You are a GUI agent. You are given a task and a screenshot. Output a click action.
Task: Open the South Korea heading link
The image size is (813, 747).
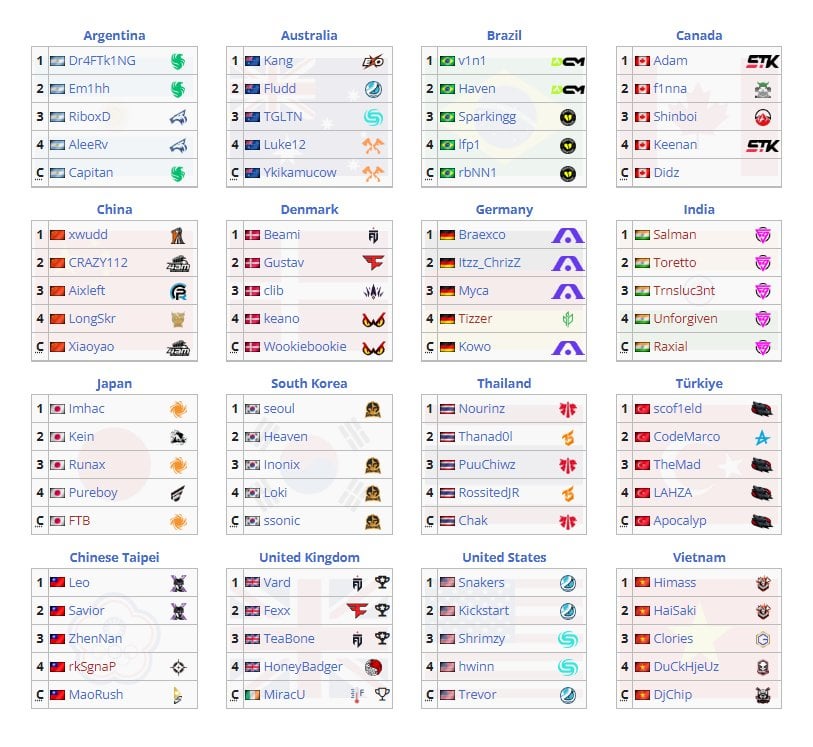click(308, 383)
